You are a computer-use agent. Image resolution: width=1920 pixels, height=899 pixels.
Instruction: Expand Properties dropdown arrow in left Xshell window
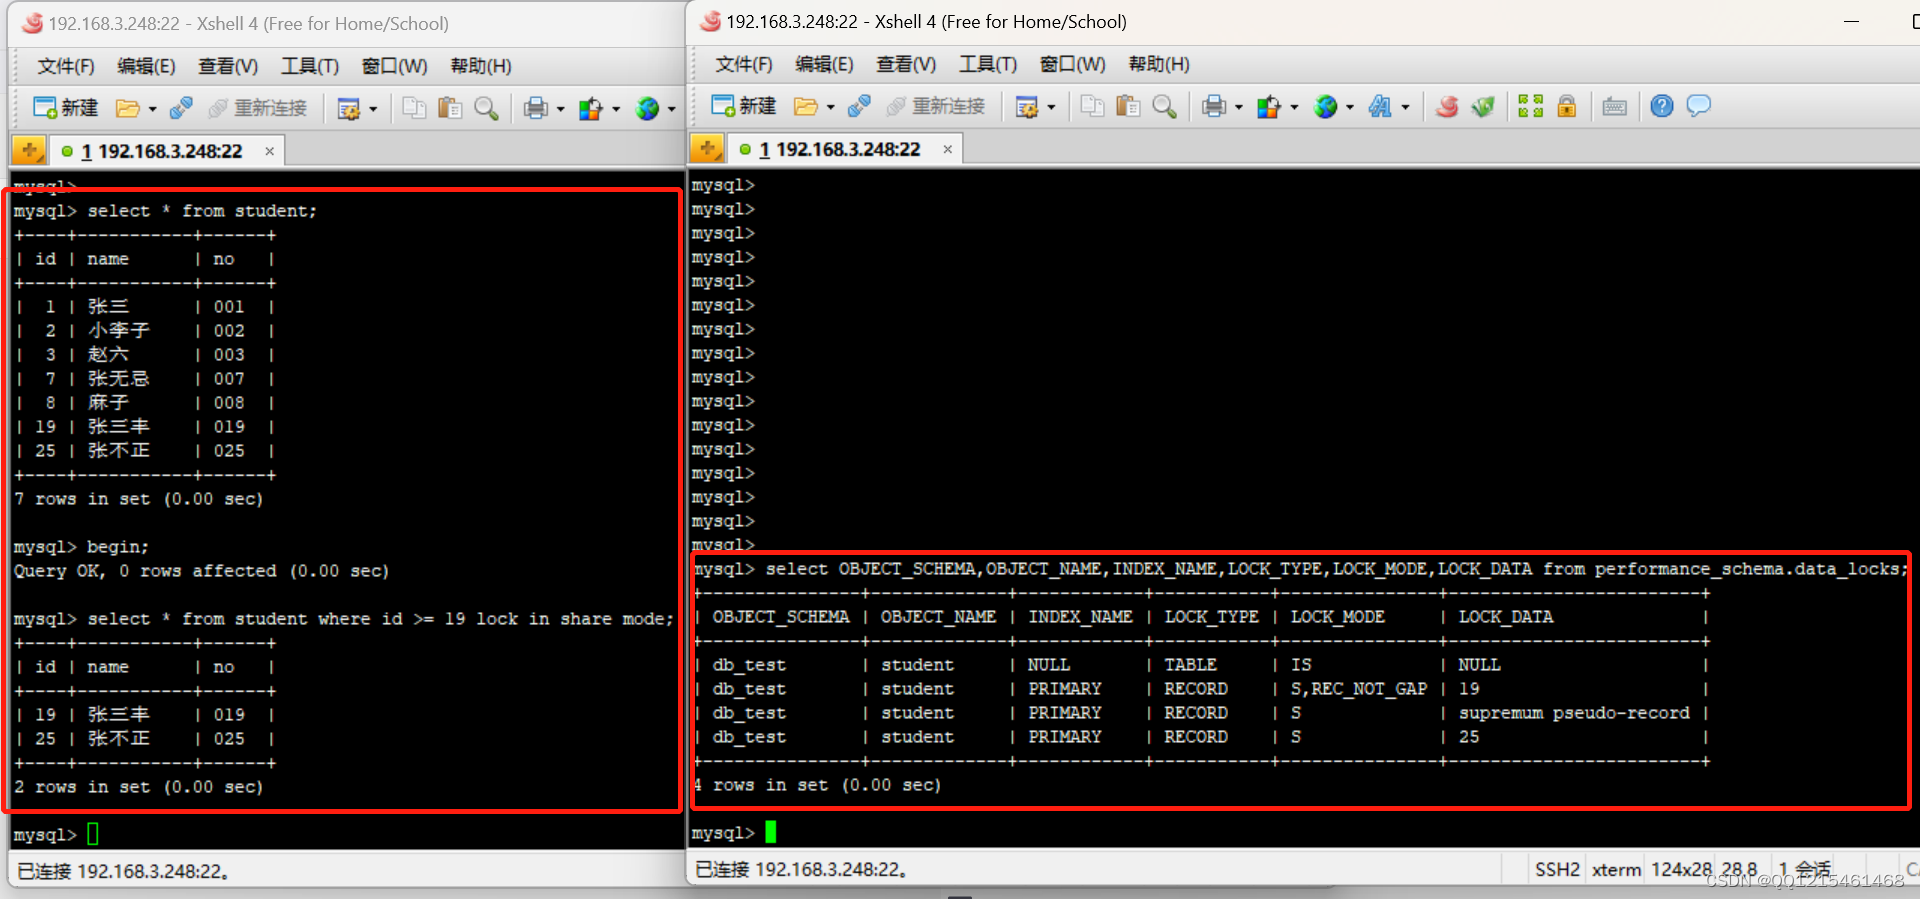click(373, 109)
